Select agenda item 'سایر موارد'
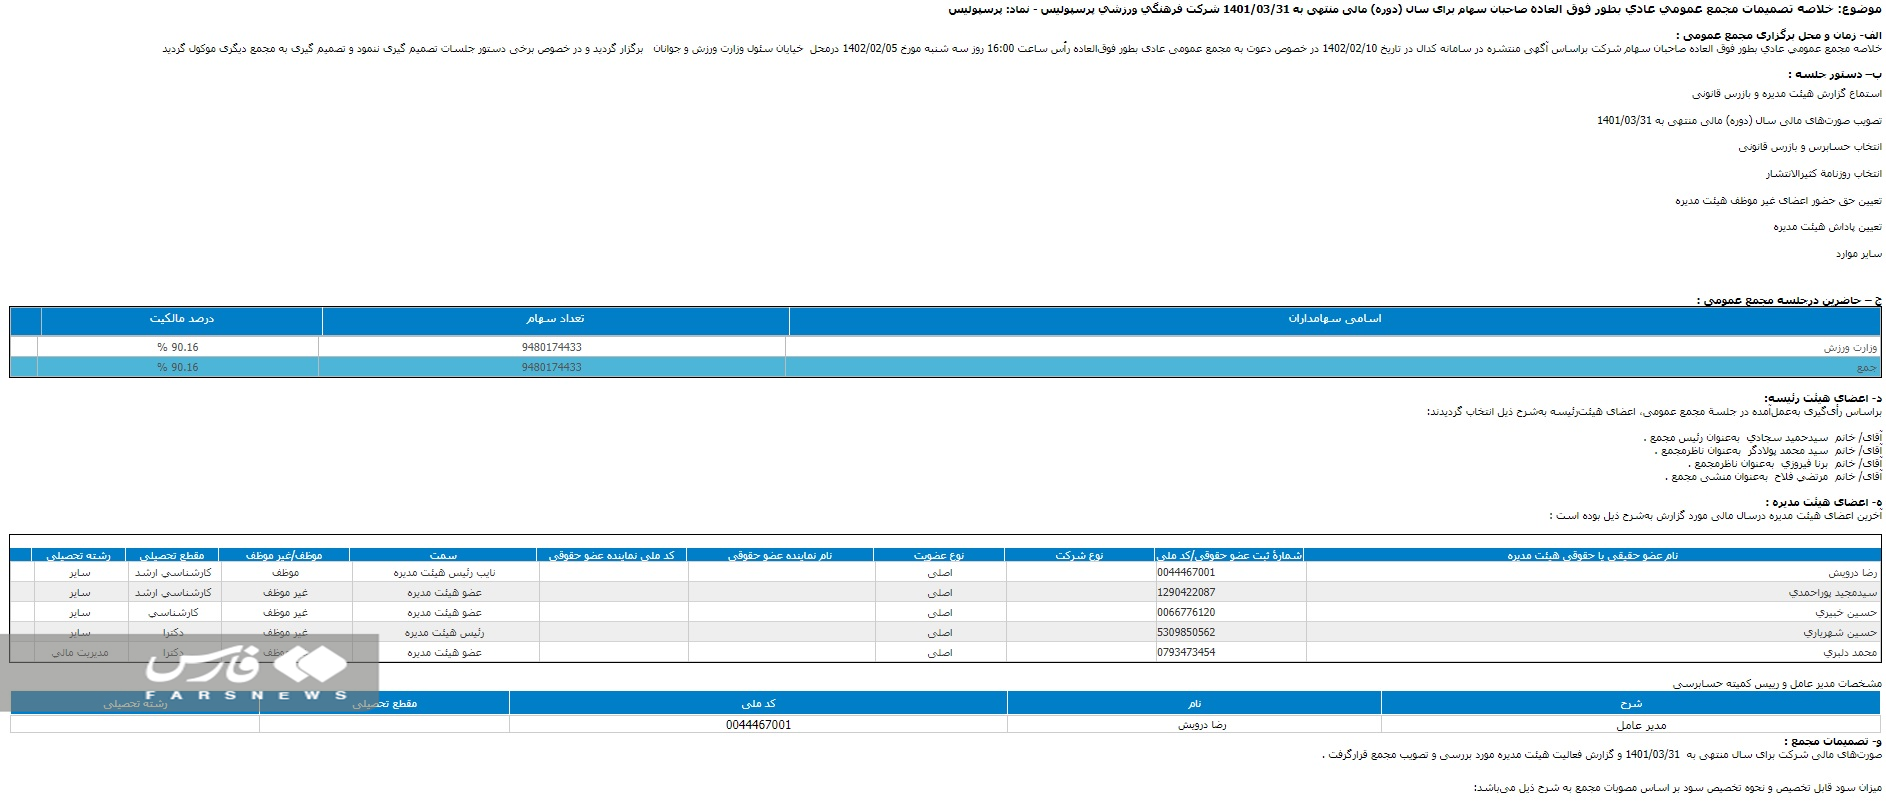The image size is (1886, 801). coord(1858,255)
